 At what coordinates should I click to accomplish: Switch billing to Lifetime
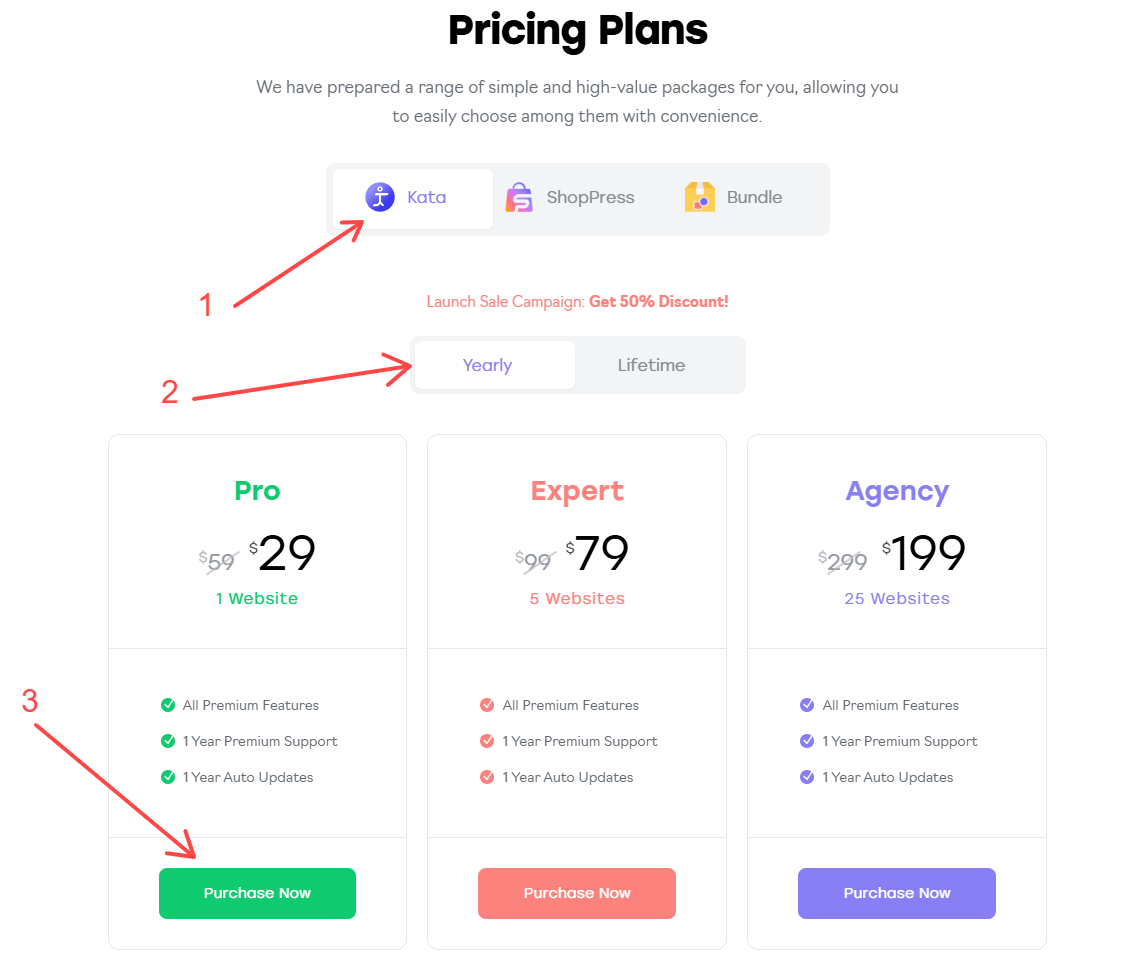[x=651, y=365]
